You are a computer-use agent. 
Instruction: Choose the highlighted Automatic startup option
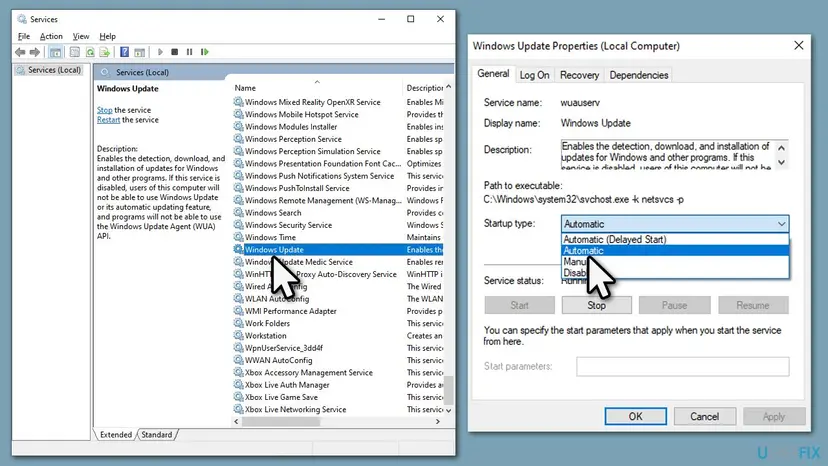pyautogui.click(x=675, y=250)
